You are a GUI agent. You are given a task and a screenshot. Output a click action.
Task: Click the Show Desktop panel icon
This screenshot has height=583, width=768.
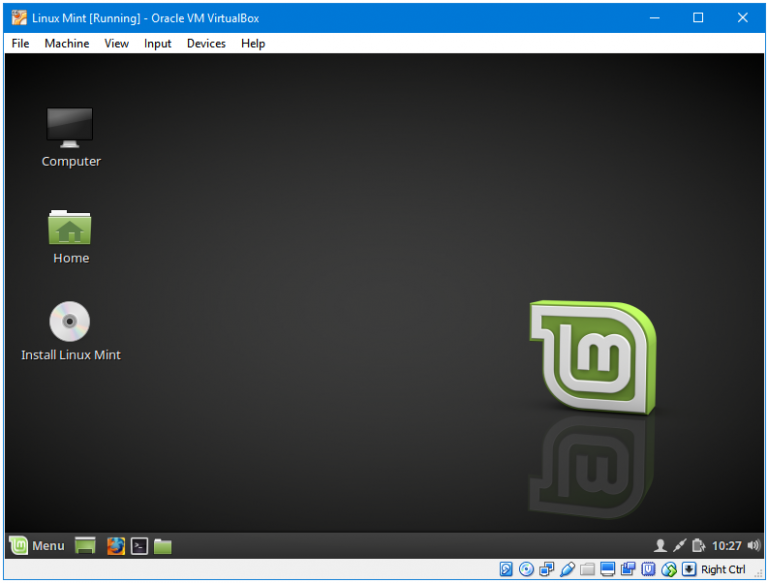click(85, 546)
